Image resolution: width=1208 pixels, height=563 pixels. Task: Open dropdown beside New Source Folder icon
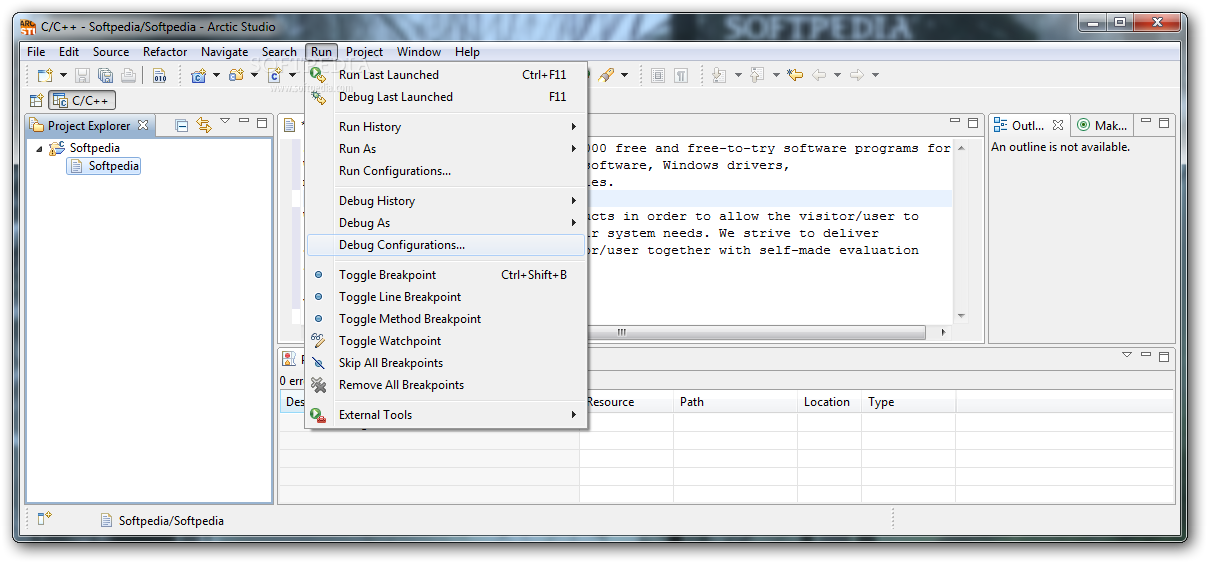pyautogui.click(x=253, y=75)
